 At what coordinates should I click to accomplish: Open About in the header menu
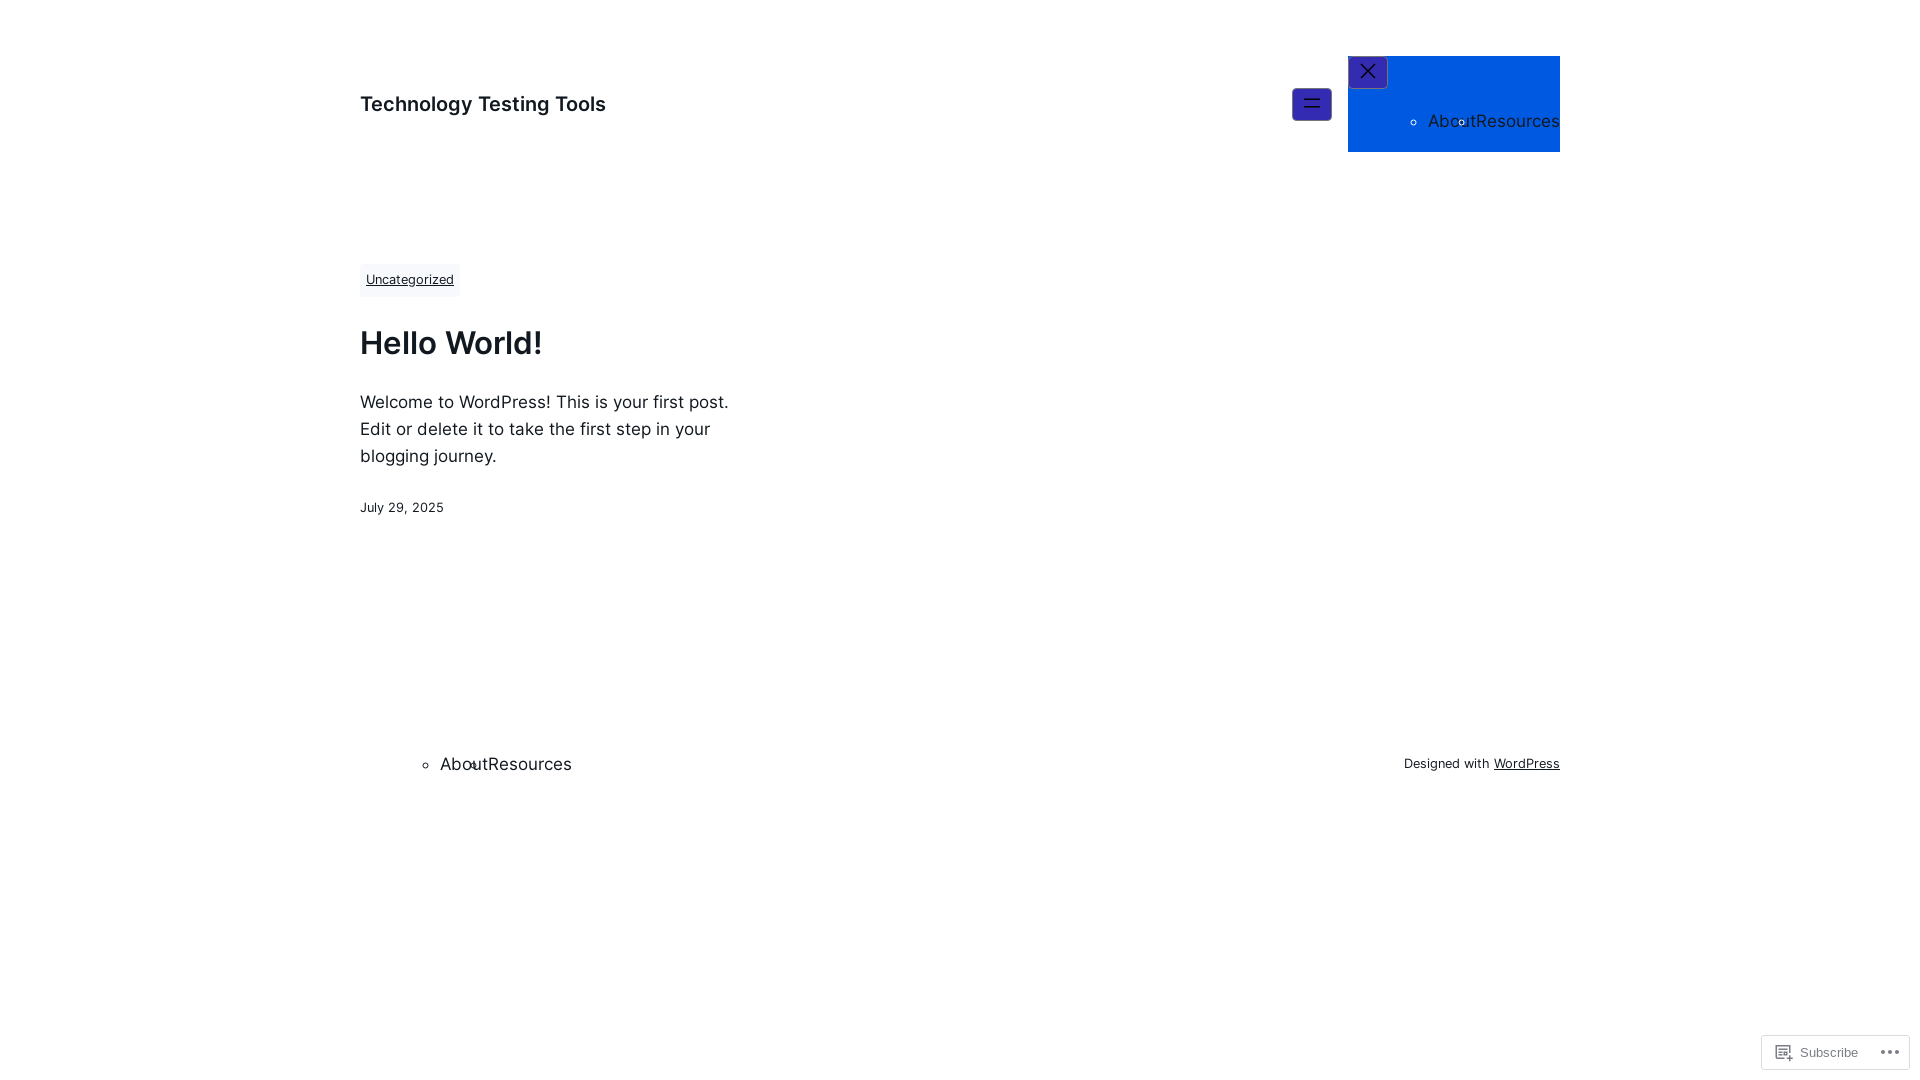[x=1451, y=121]
